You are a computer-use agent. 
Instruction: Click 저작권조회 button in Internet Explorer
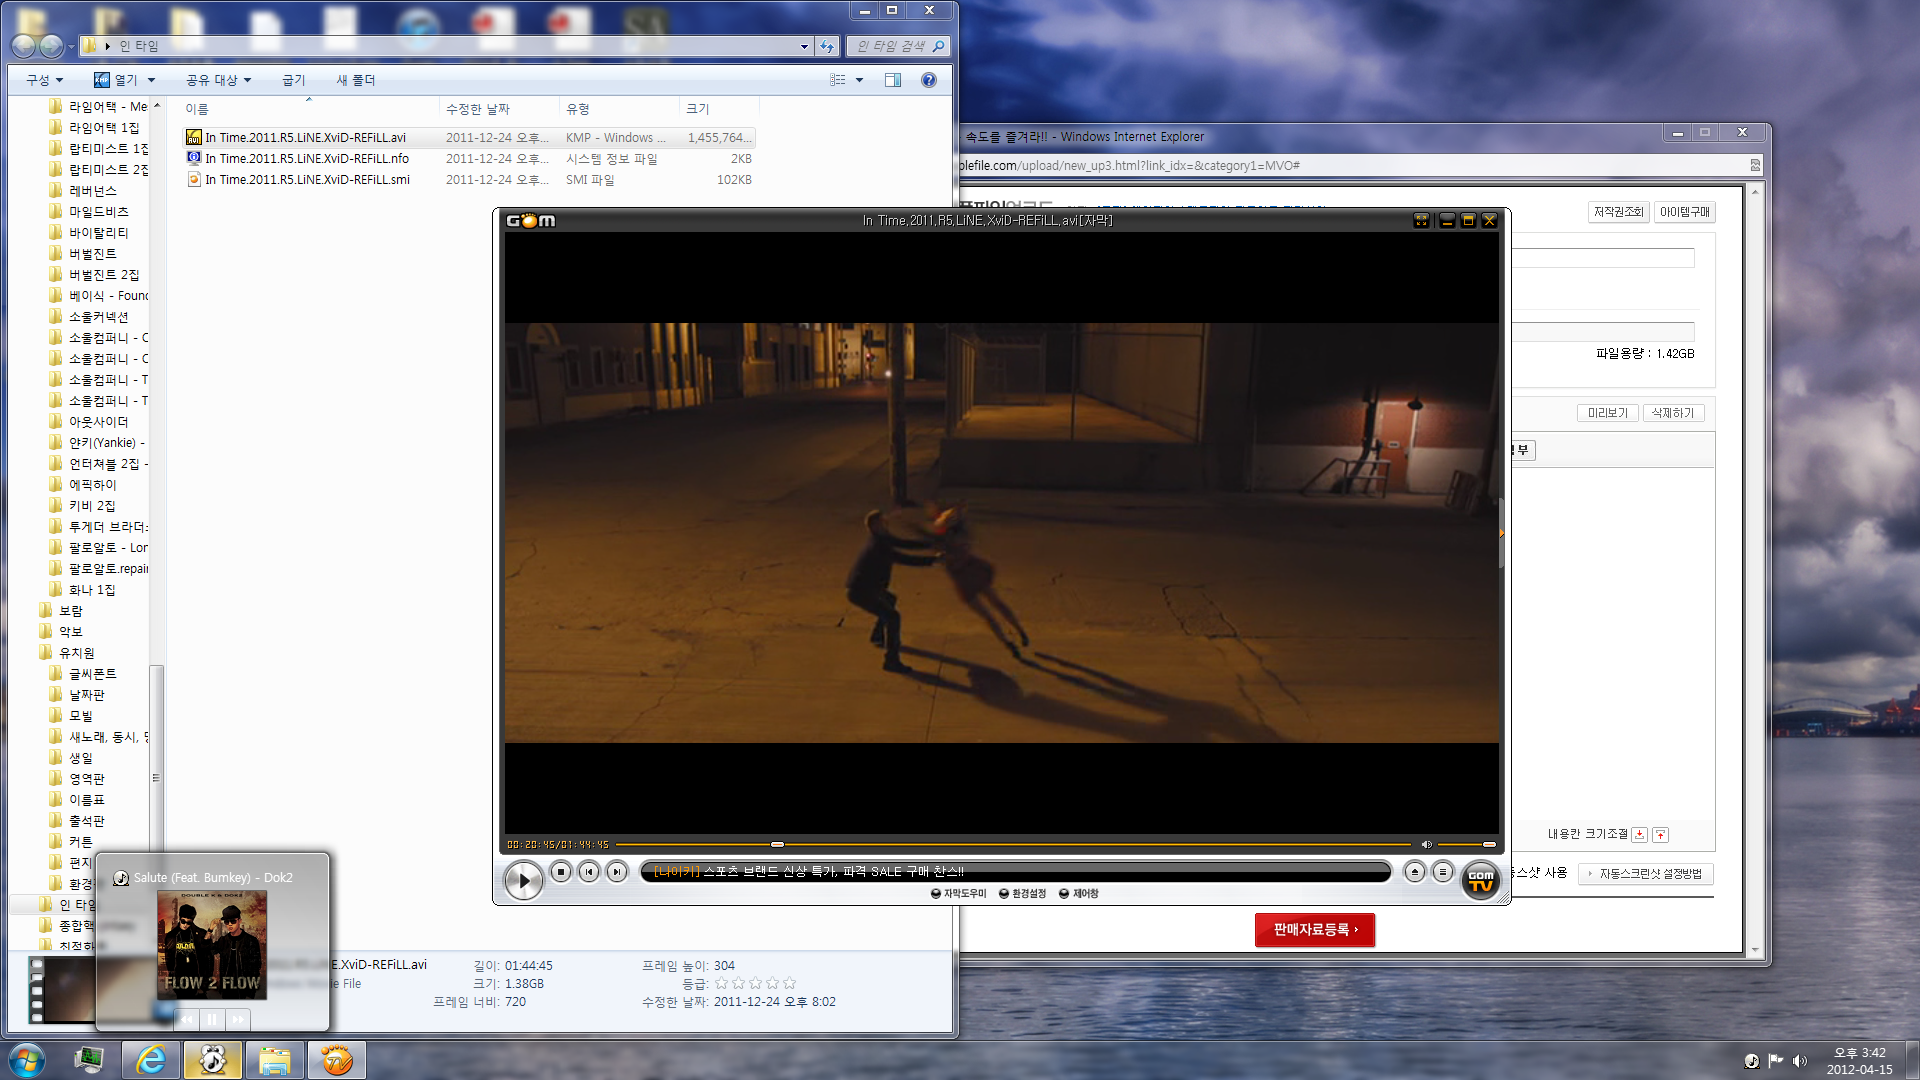click(x=1618, y=212)
